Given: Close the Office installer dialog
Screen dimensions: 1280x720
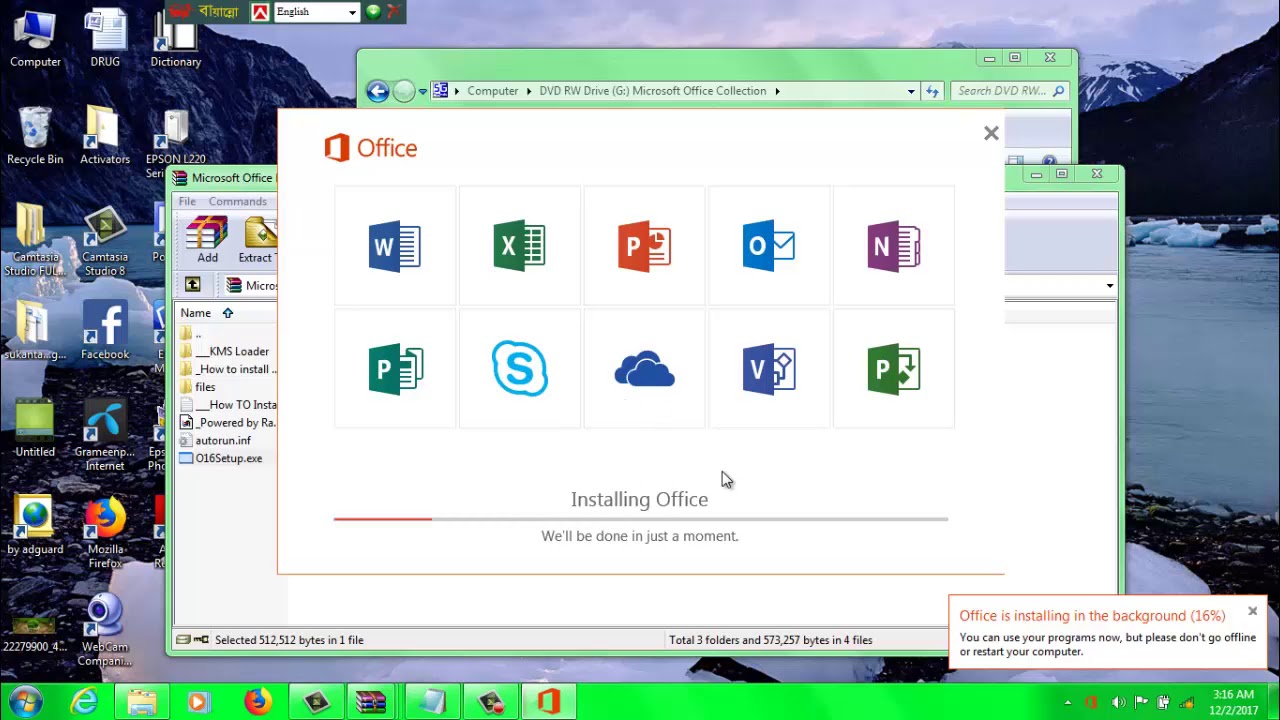Looking at the screenshot, I should (991, 133).
